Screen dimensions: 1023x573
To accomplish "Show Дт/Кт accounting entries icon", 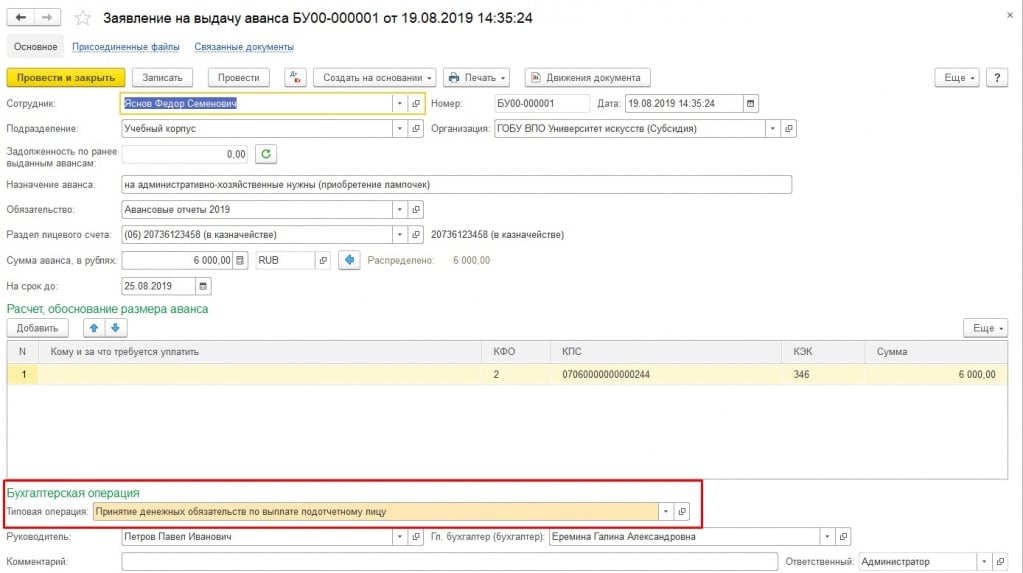I will pos(295,78).
